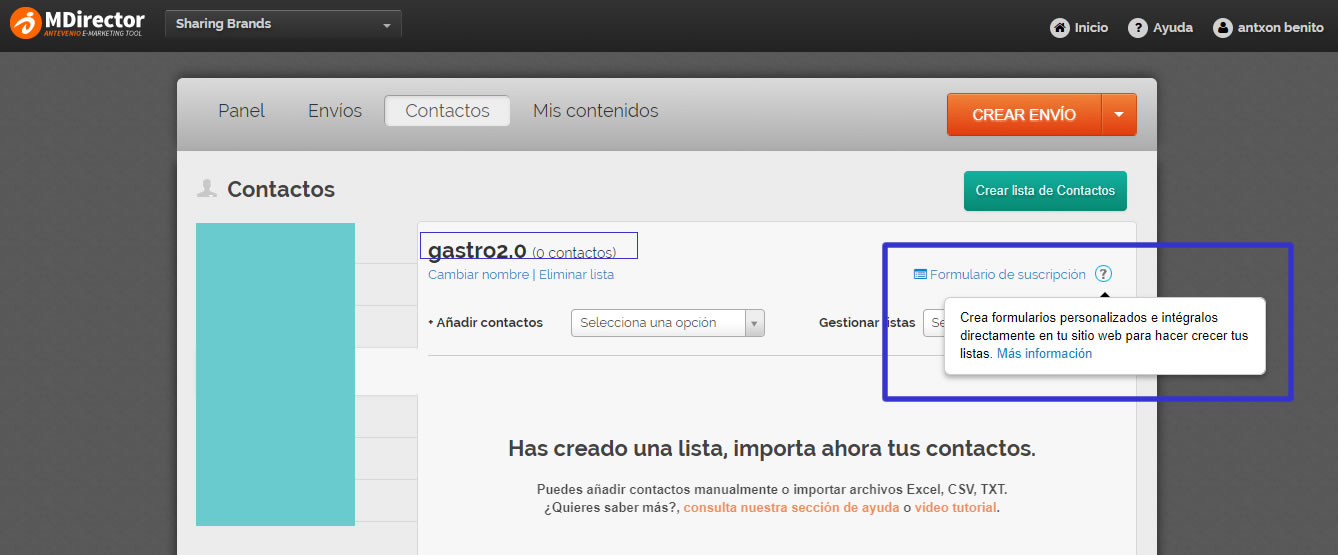Open the Gestionar listas dropdown
Viewport: 1338px width, 555px height.
pos(934,323)
